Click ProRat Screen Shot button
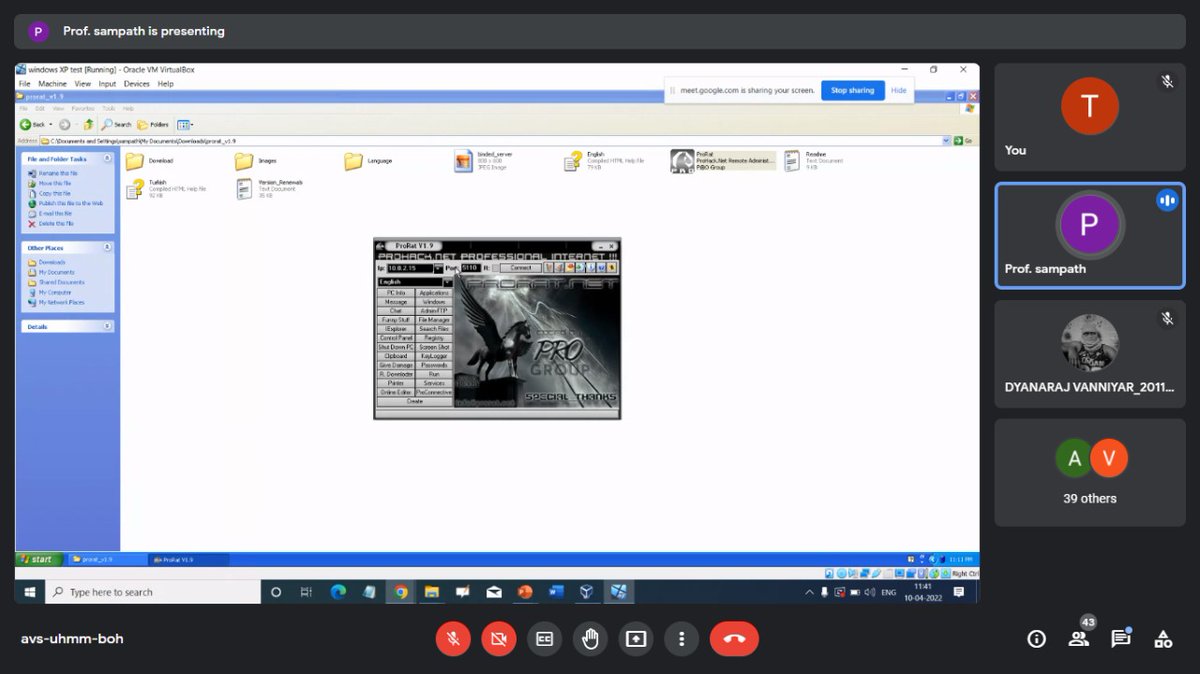The image size is (1200, 674). tap(434, 347)
